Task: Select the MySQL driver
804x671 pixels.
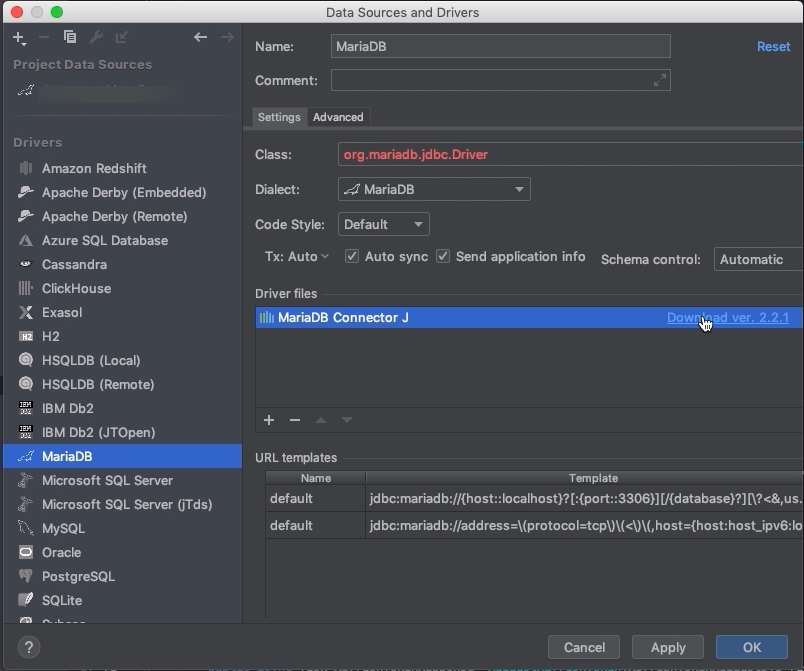Action: click(x=122, y=528)
